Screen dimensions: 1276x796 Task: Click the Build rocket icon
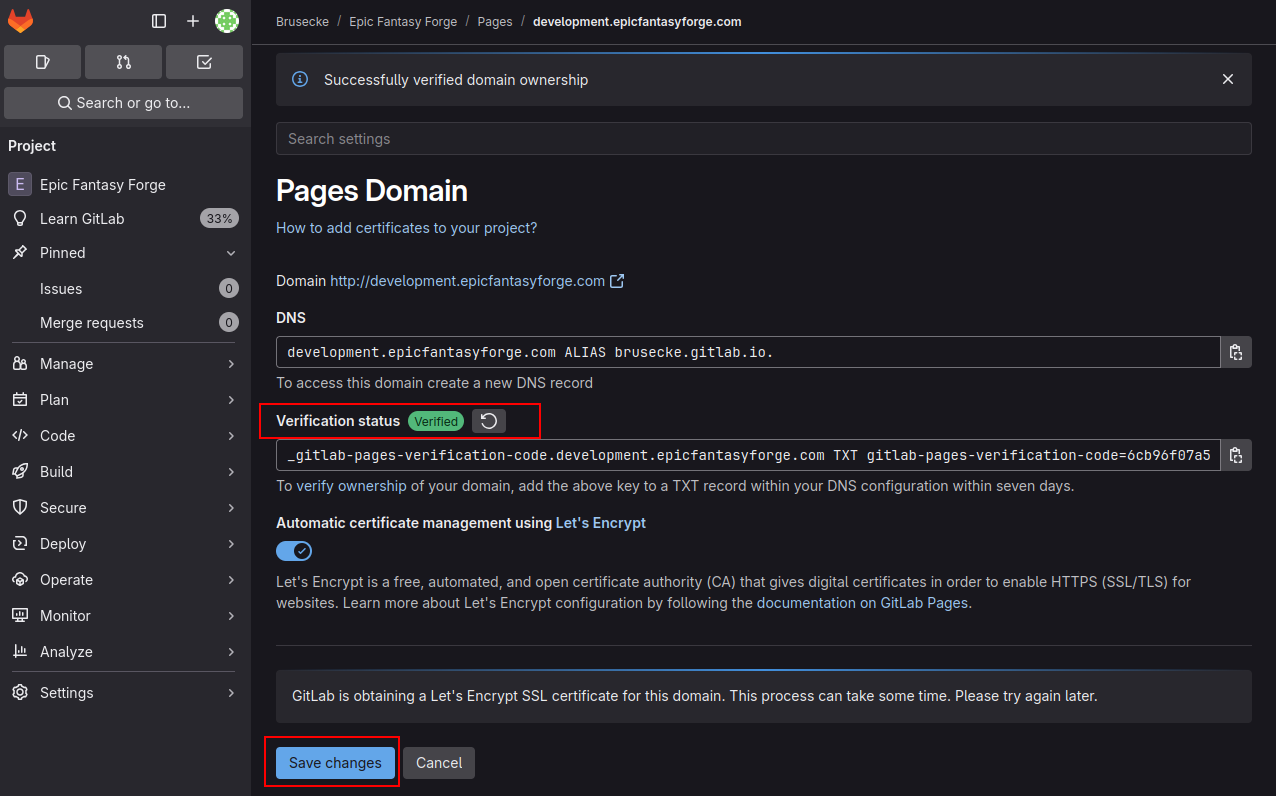[20, 472]
